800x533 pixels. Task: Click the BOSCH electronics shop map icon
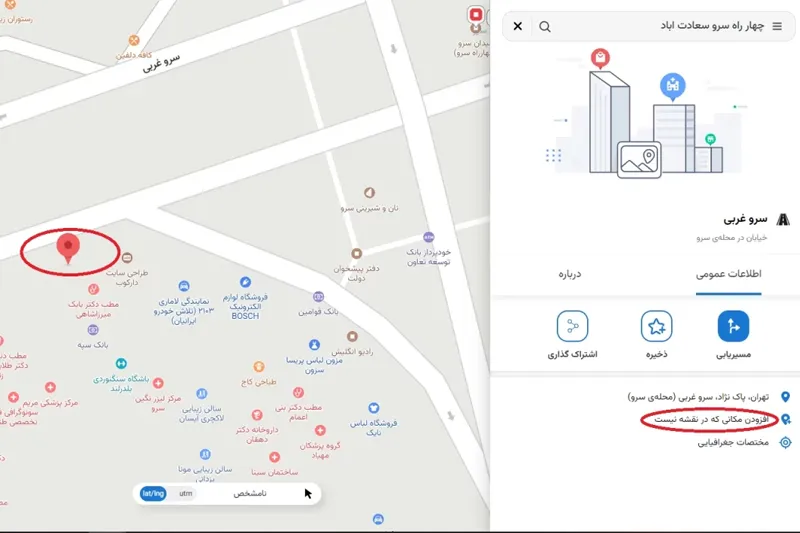coord(245,284)
